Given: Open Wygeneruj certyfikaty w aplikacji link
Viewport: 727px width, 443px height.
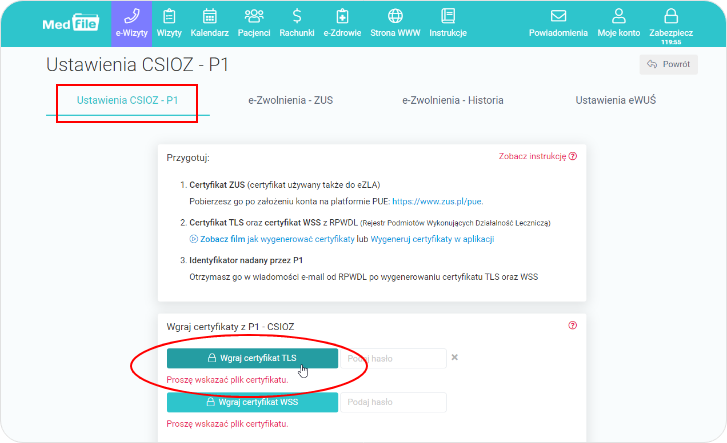Looking at the screenshot, I should click(432, 239).
